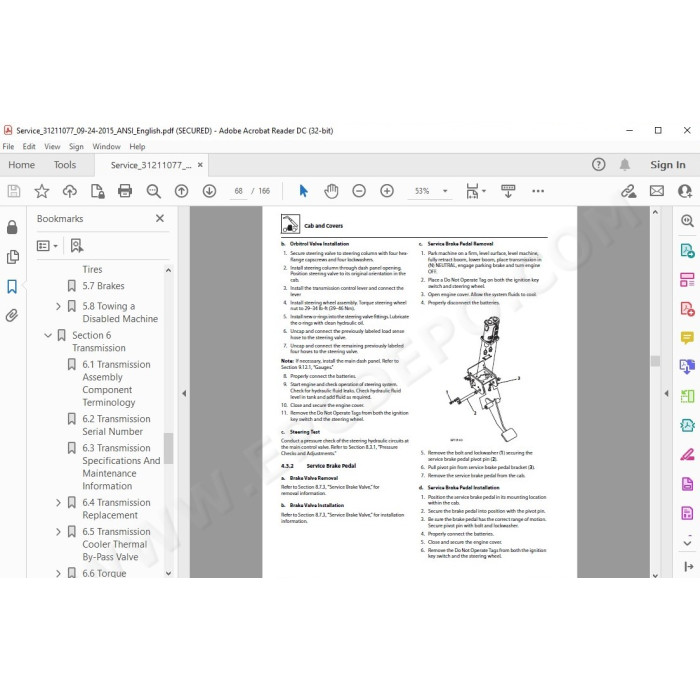Open zoom percentage dropdown
This screenshot has height=700, width=700.
click(445, 191)
